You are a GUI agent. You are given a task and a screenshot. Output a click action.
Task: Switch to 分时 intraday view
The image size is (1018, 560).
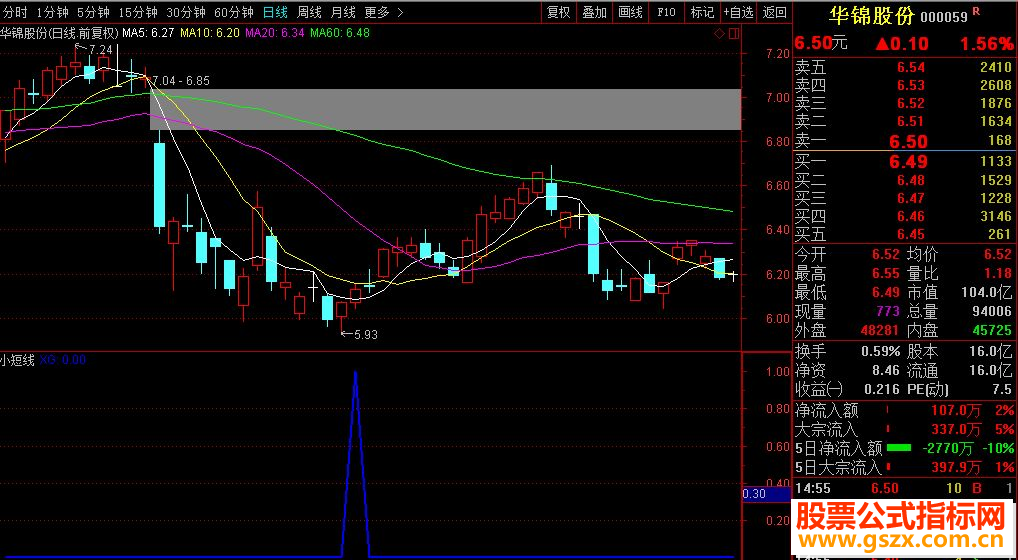[14, 12]
